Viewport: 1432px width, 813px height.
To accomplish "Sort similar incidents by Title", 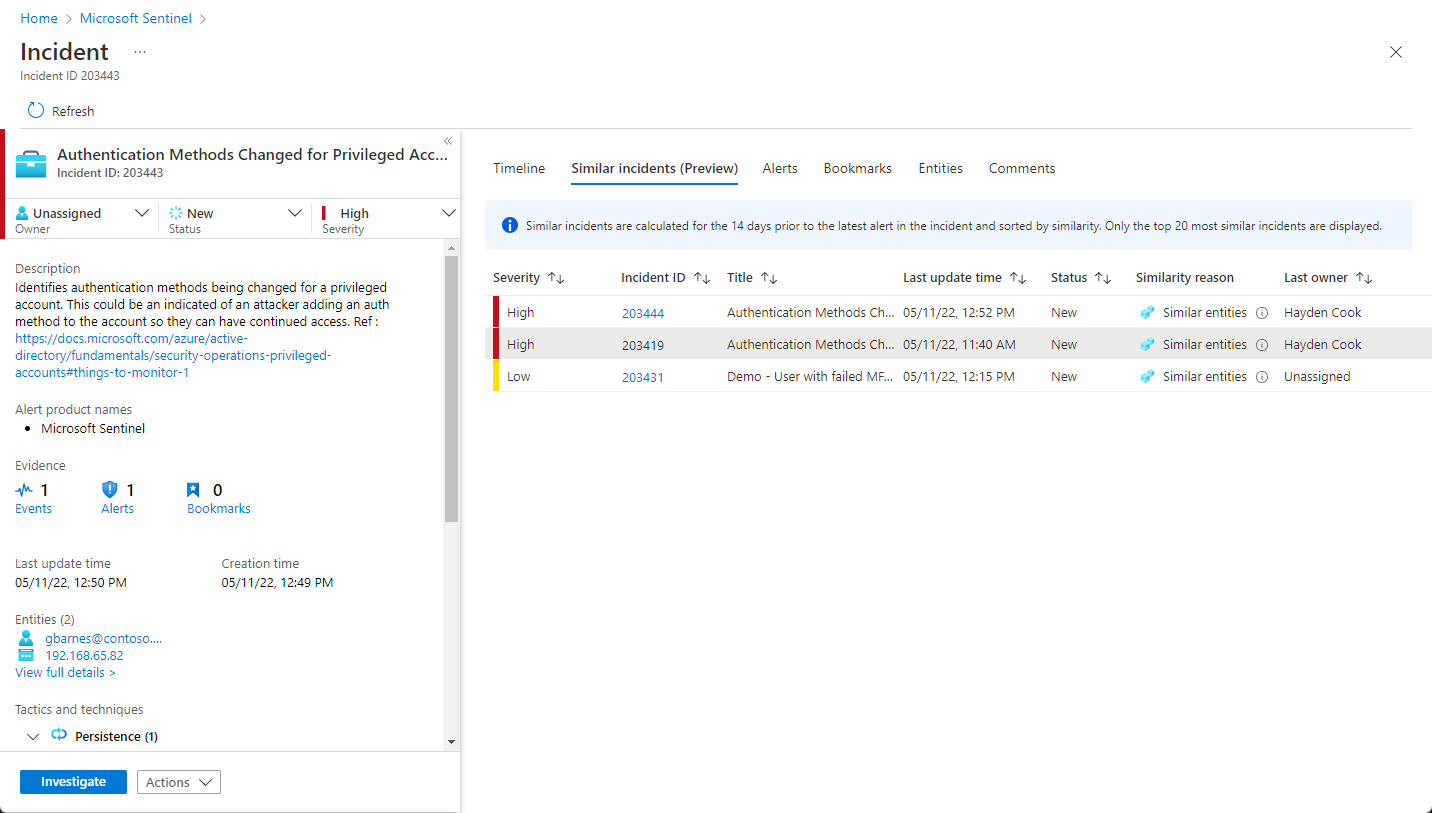I will click(769, 278).
